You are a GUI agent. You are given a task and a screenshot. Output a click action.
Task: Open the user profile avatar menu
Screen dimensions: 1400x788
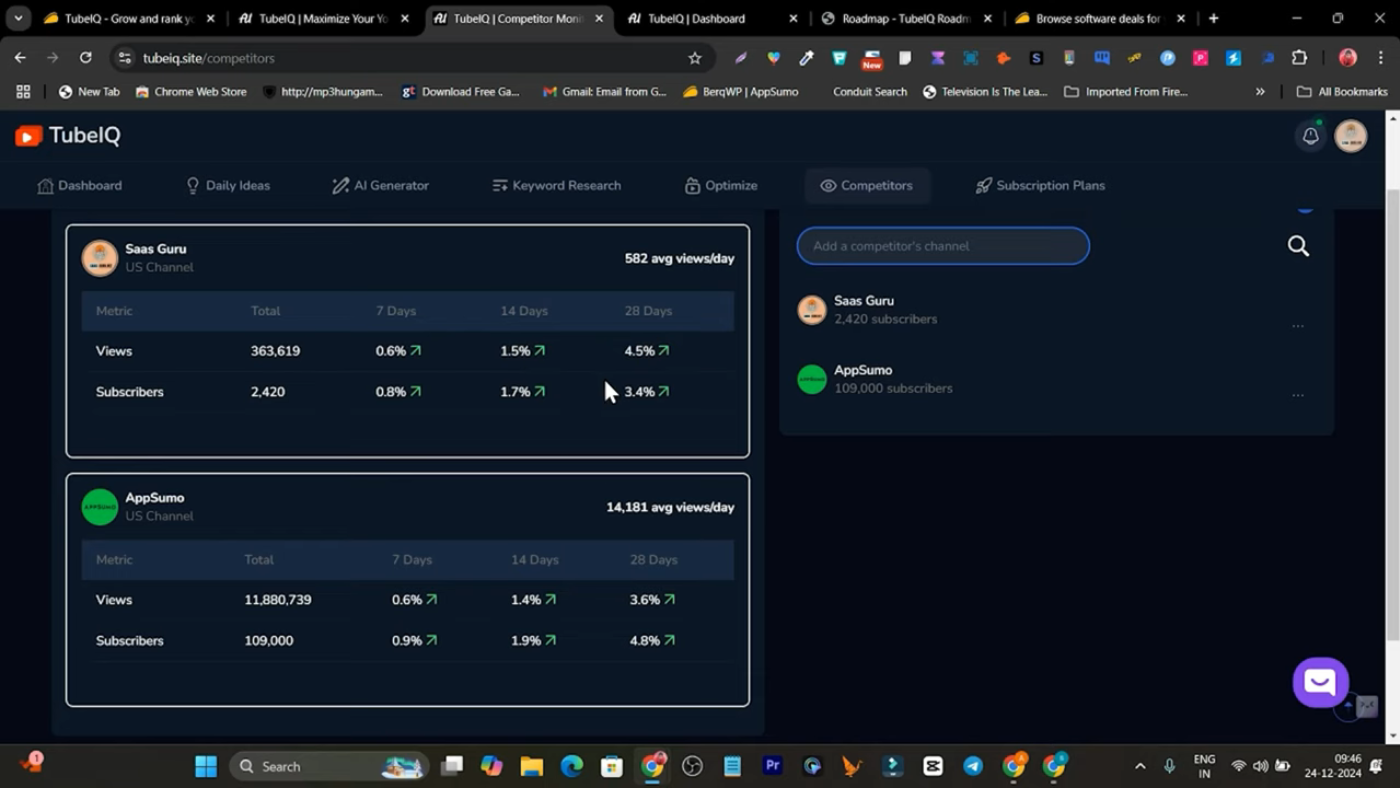pos(1351,136)
